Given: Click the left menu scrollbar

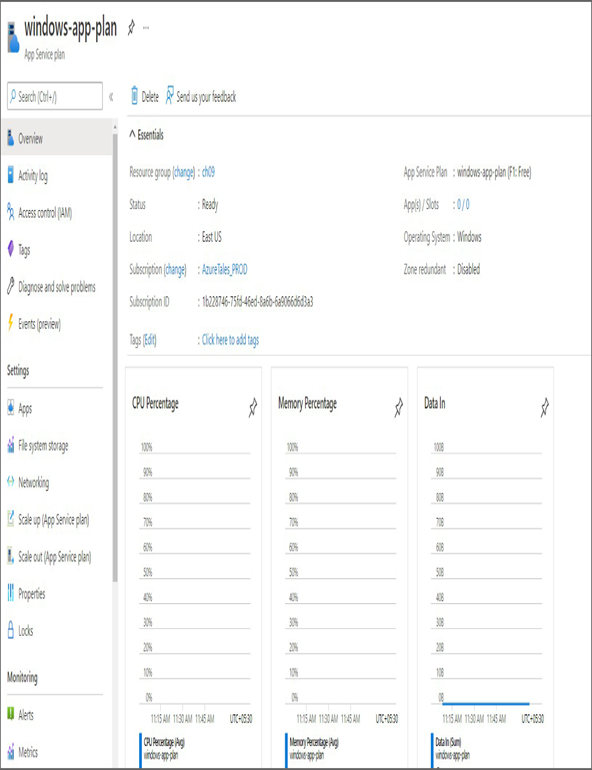Looking at the screenshot, I should (115, 358).
